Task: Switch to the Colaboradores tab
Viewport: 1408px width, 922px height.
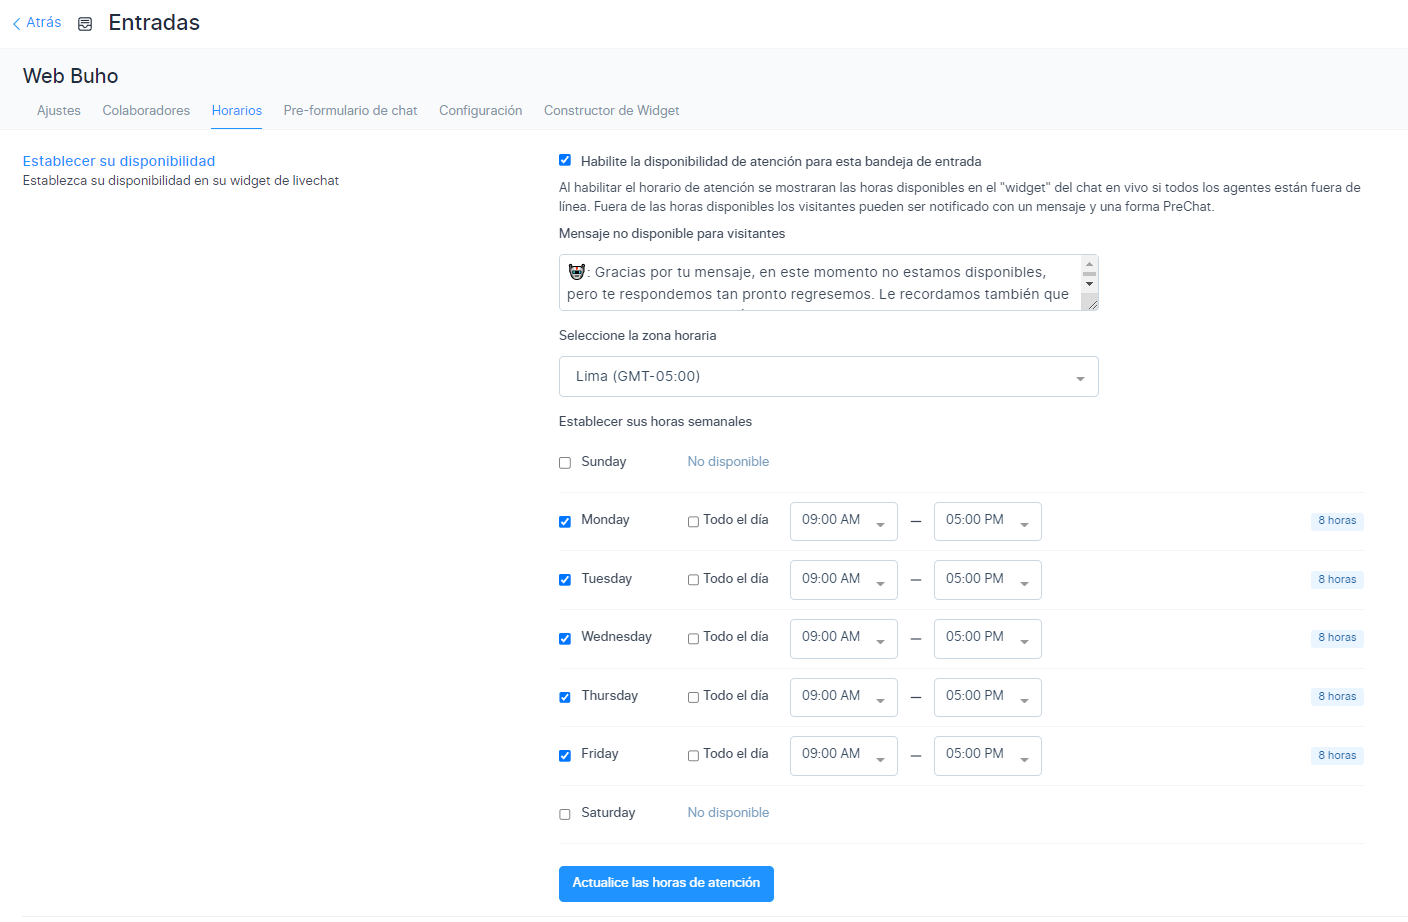Action: click(146, 111)
